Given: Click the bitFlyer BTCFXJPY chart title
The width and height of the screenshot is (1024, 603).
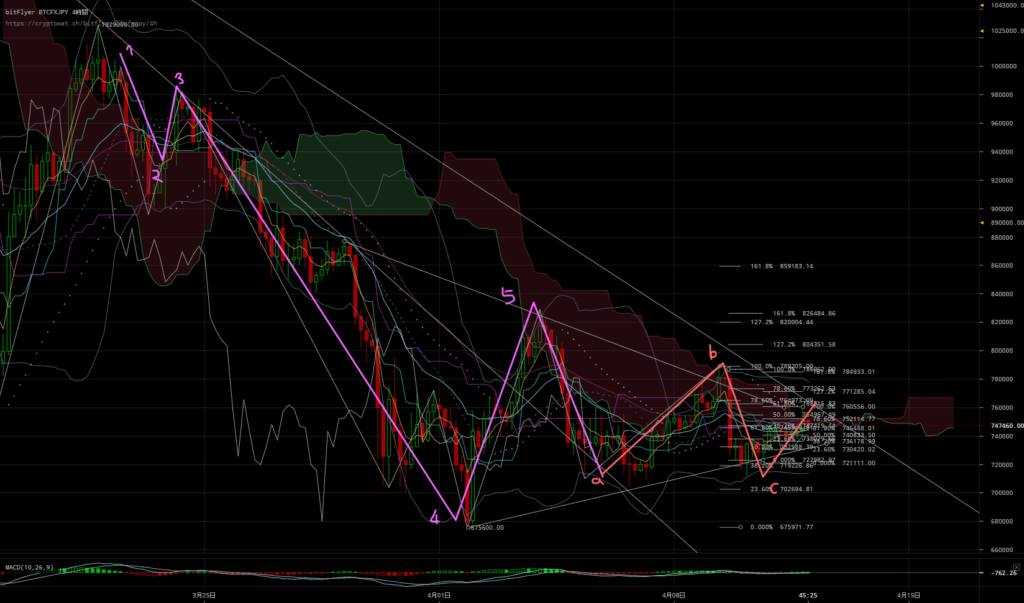Looking at the screenshot, I should coord(42,8).
